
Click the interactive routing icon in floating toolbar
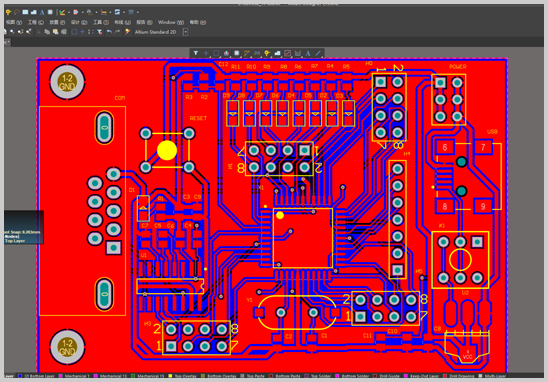(247, 53)
